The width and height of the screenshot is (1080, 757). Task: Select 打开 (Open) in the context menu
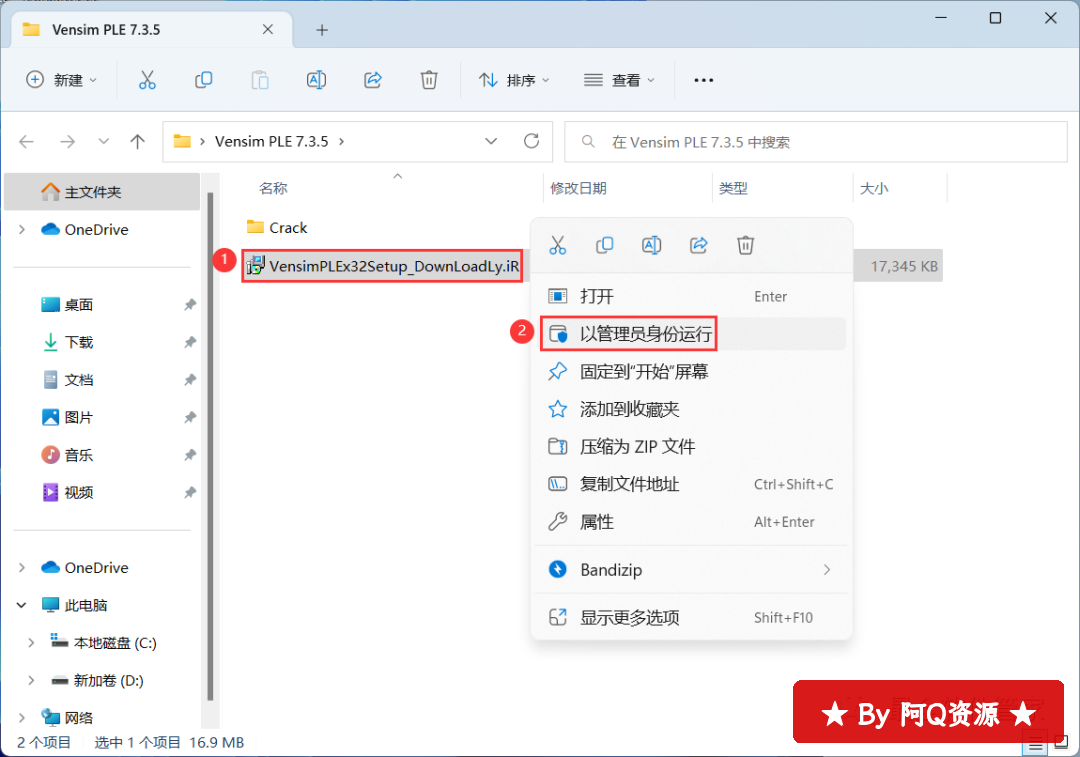point(692,296)
